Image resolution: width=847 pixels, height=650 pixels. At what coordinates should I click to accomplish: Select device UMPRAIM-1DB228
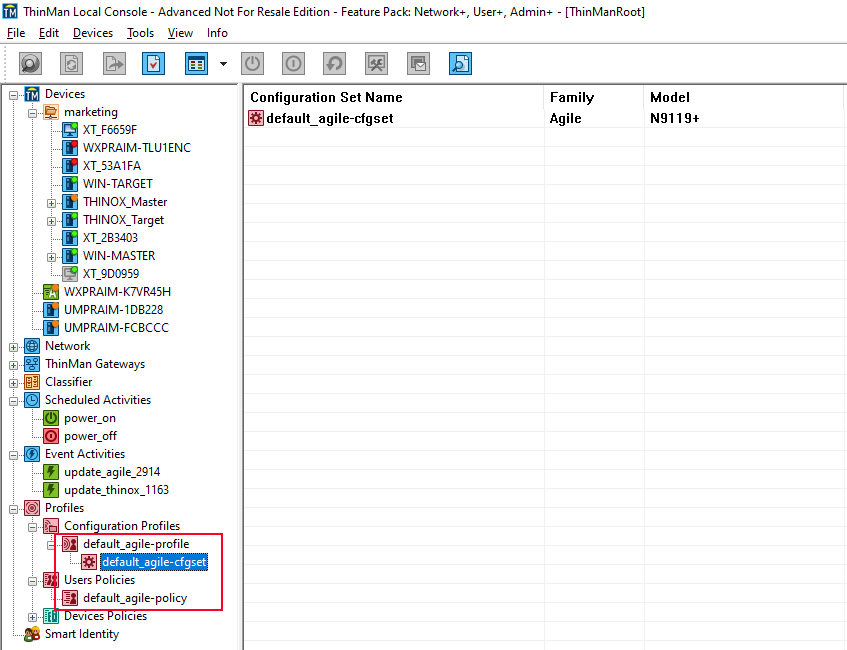click(x=113, y=310)
